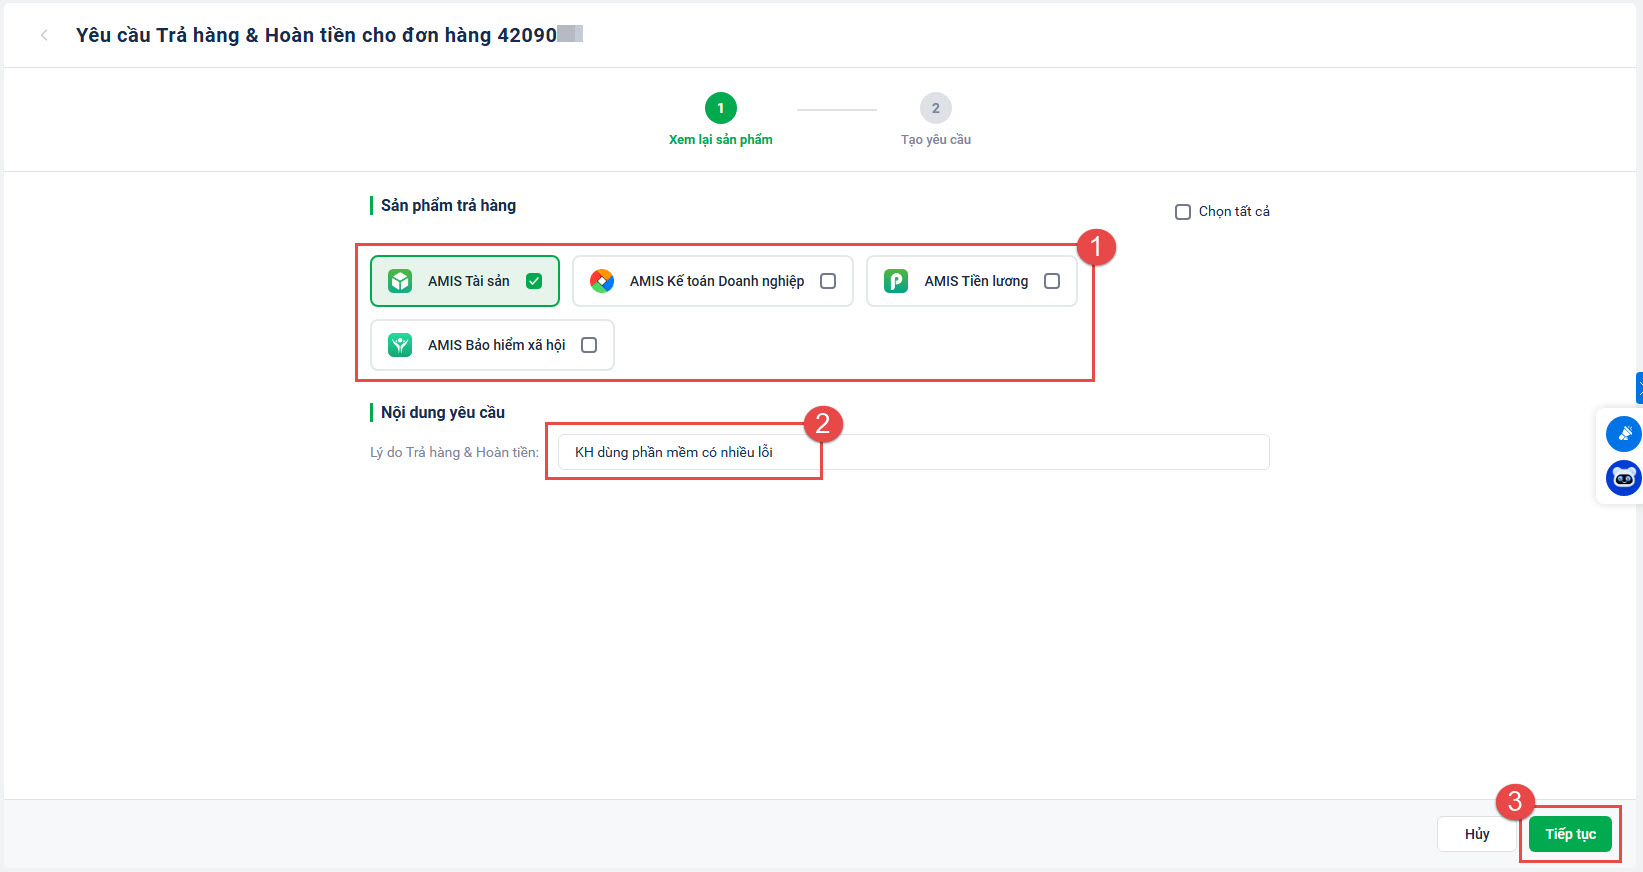Open the megaphone announcements widget
This screenshot has height=872, width=1643.
point(1622,434)
